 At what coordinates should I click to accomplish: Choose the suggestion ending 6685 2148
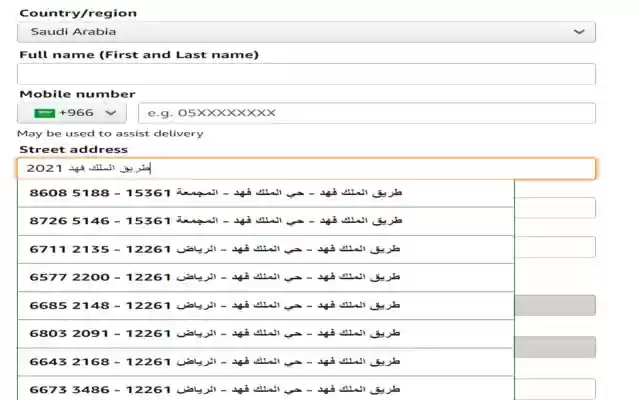click(x=266, y=304)
